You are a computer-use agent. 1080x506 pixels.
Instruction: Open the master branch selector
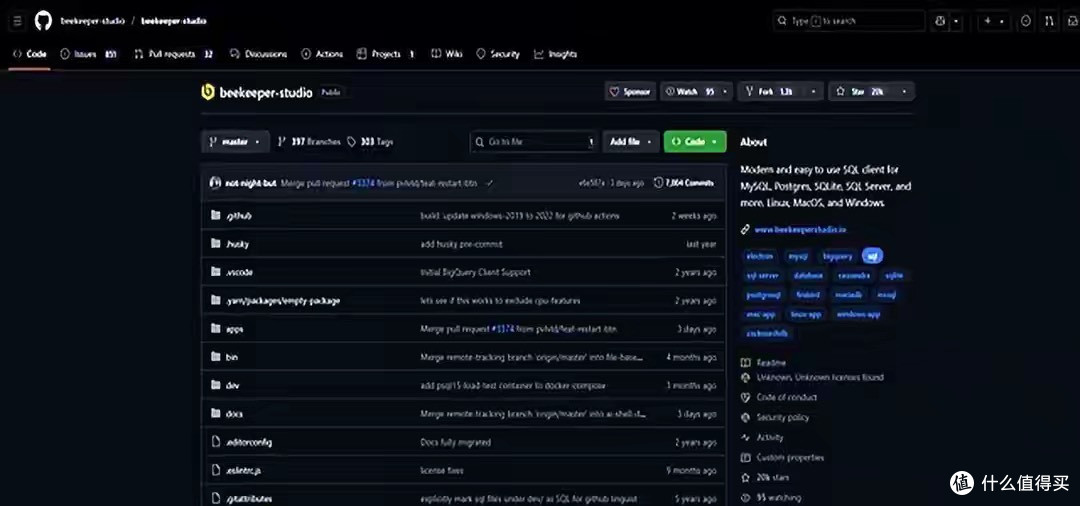pyautogui.click(x=235, y=142)
